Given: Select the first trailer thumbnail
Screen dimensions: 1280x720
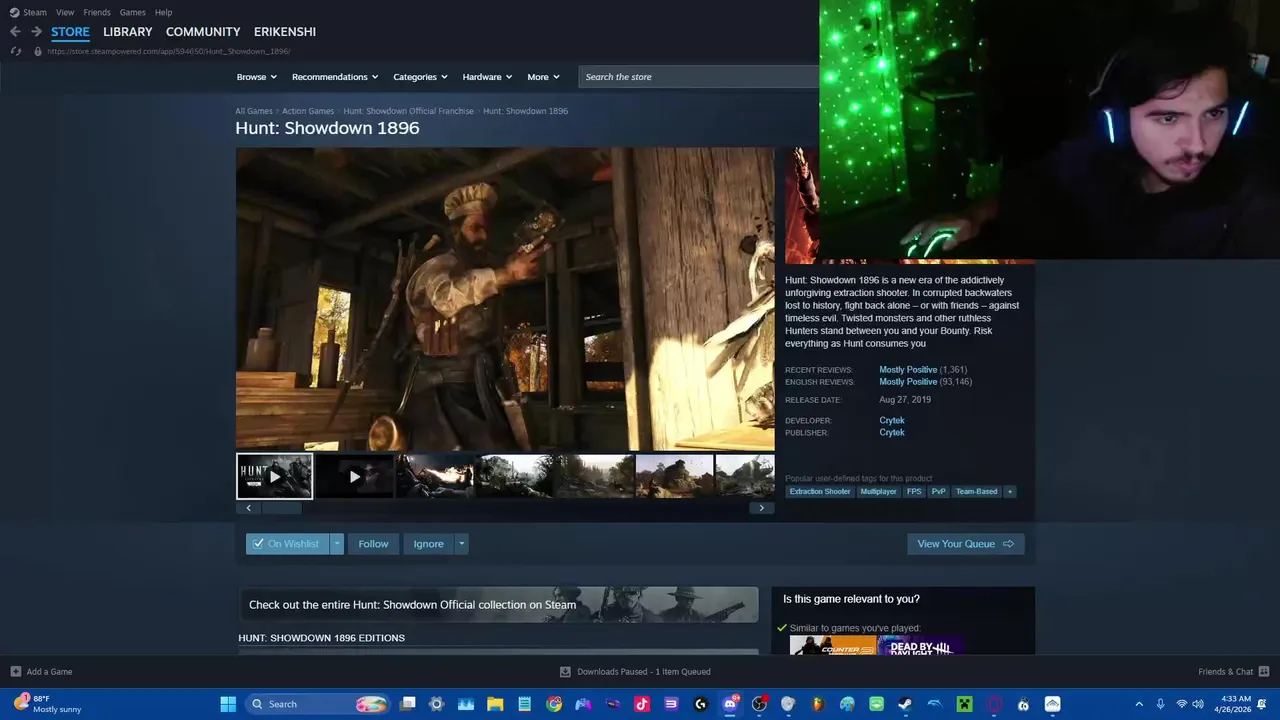Looking at the screenshot, I should tap(275, 476).
